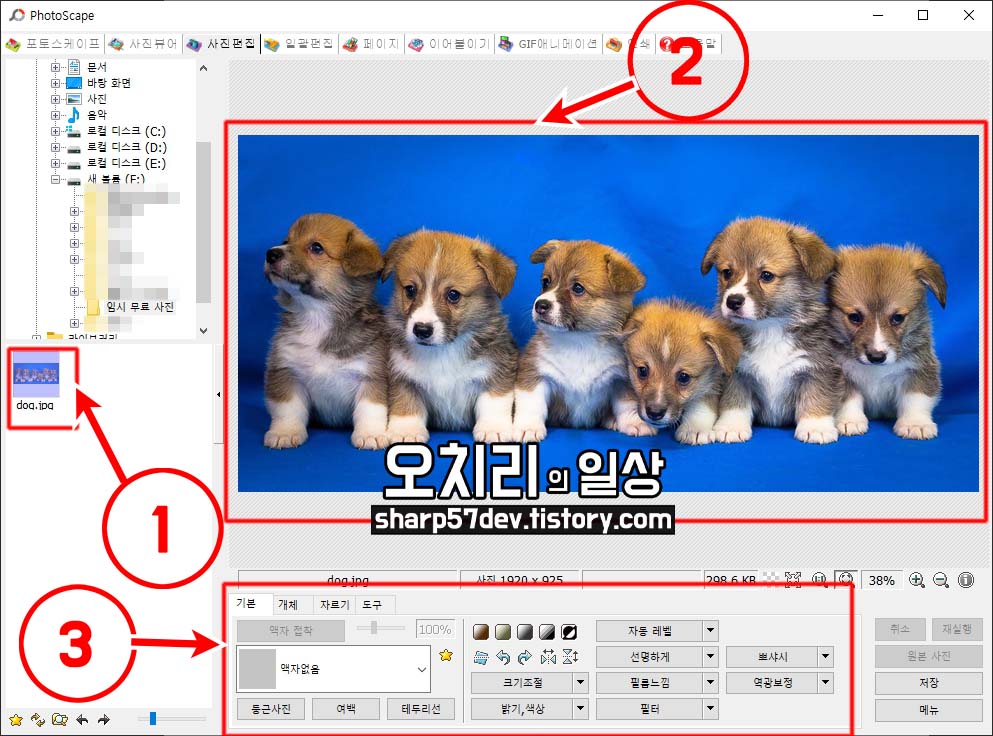This screenshot has height=736, width=993.
Task: Open the GIF애니메이션 tab
Action: (548, 44)
